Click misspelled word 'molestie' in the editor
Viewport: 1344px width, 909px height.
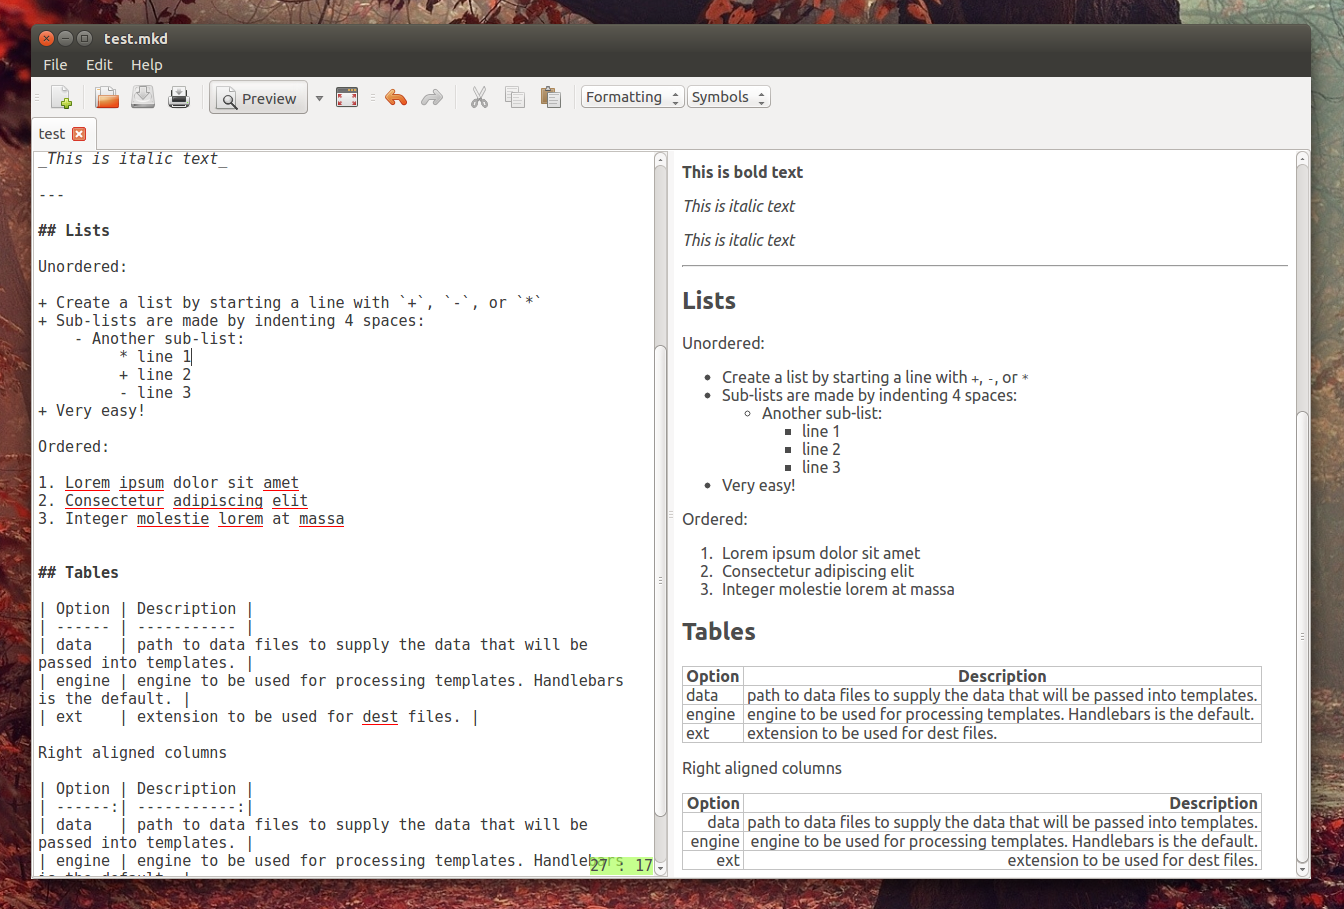[x=173, y=518]
